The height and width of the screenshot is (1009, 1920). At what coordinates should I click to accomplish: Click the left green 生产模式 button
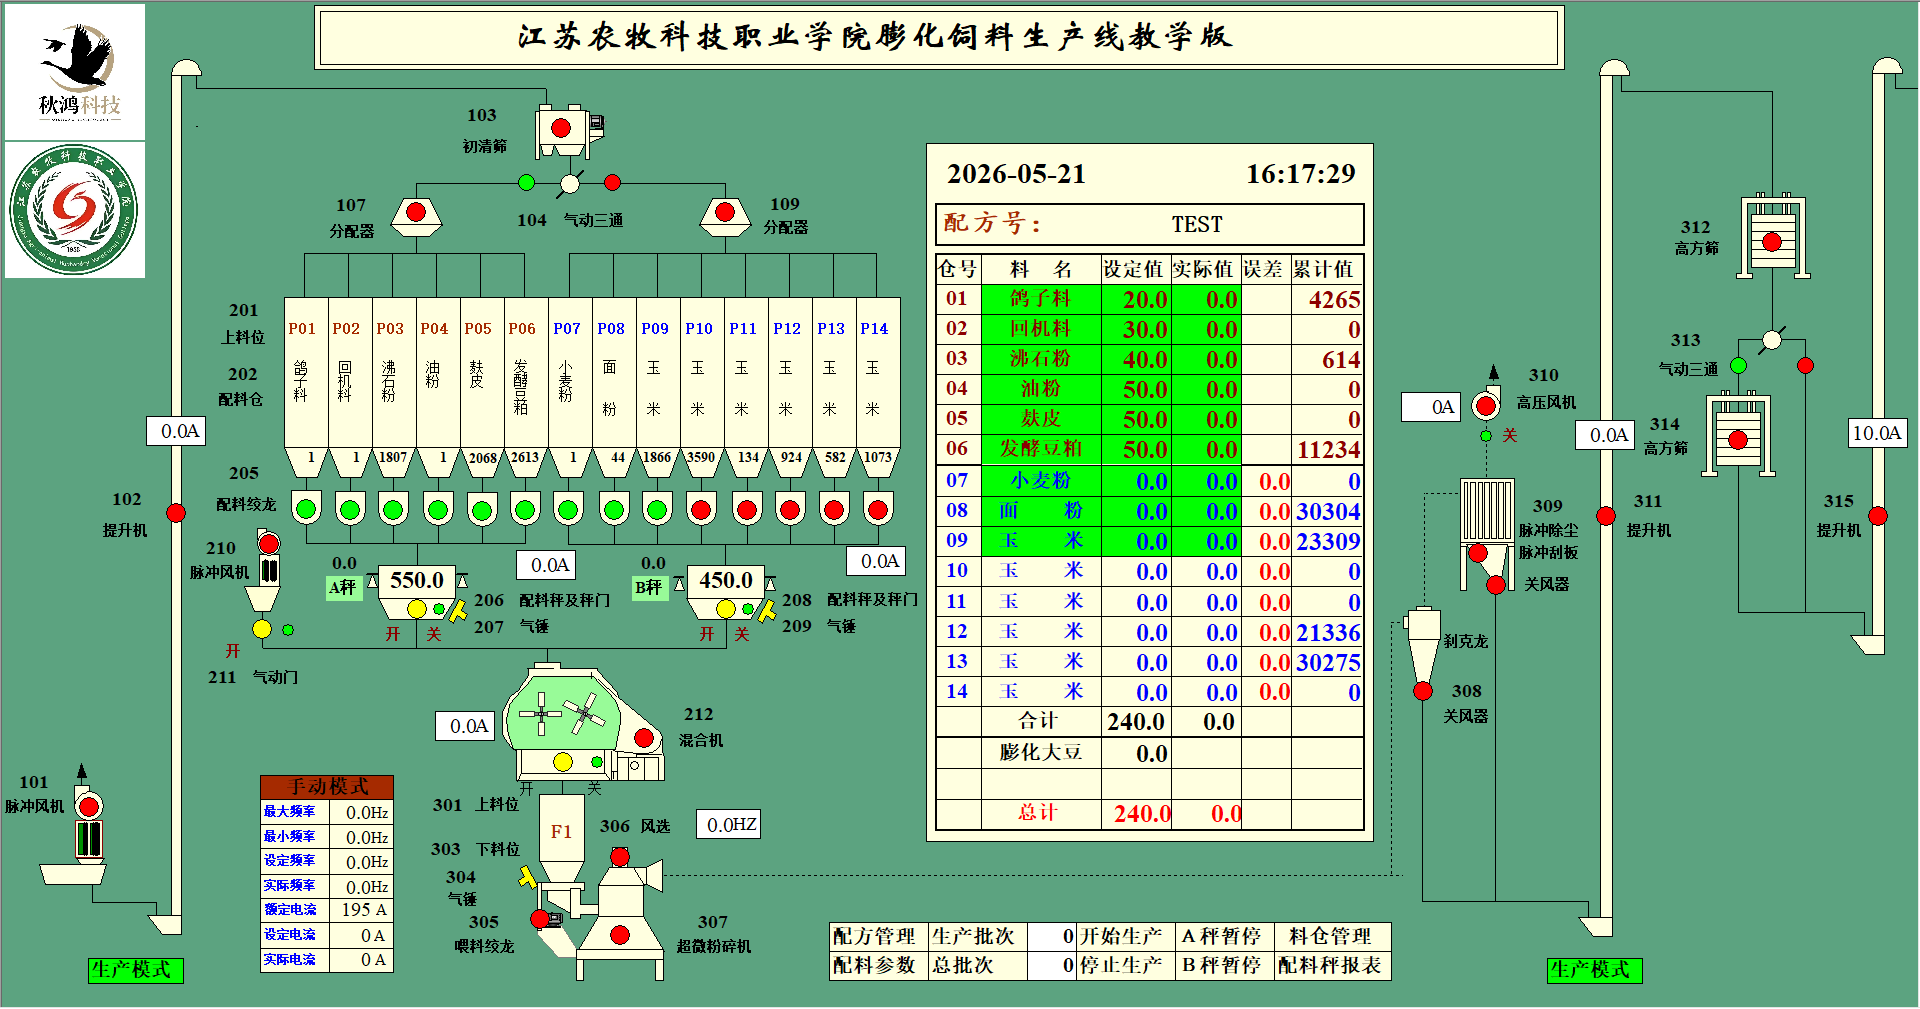[136, 970]
